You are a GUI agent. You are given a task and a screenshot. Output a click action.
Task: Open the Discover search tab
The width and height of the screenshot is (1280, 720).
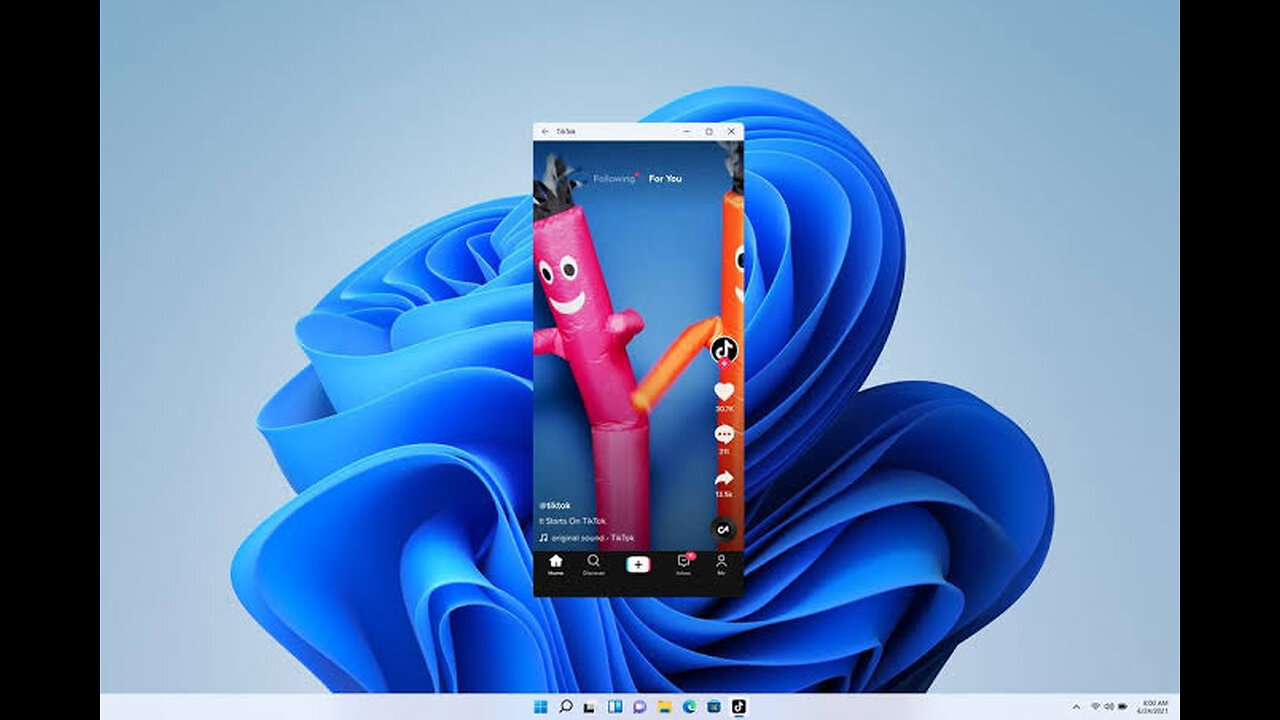594,565
